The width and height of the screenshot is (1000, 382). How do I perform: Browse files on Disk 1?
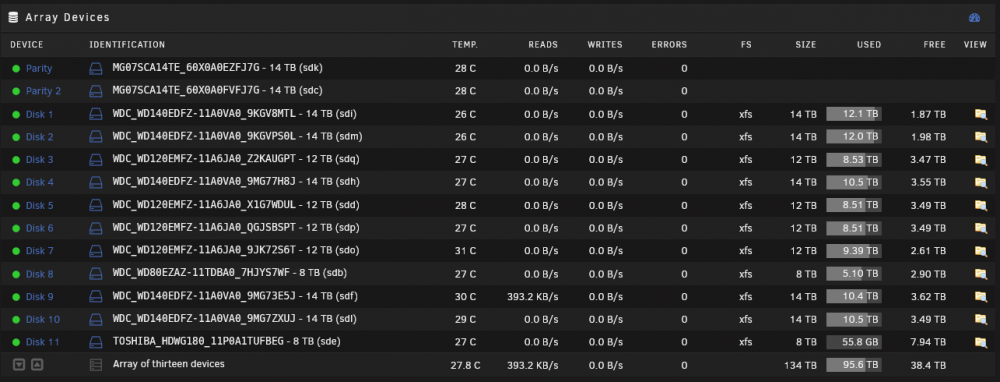981,114
